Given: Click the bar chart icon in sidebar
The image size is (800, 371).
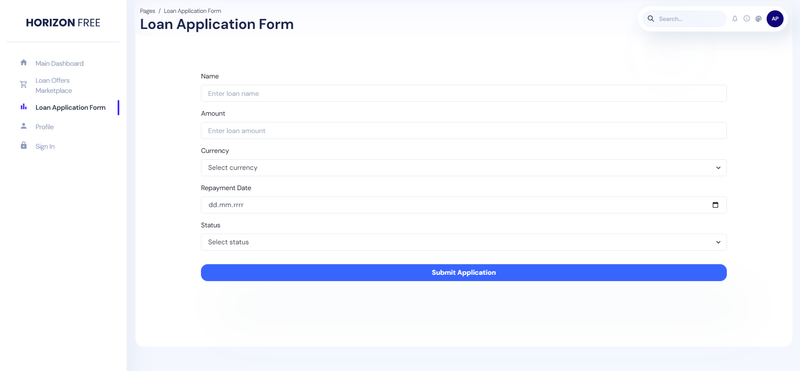Looking at the screenshot, I should click(x=23, y=107).
